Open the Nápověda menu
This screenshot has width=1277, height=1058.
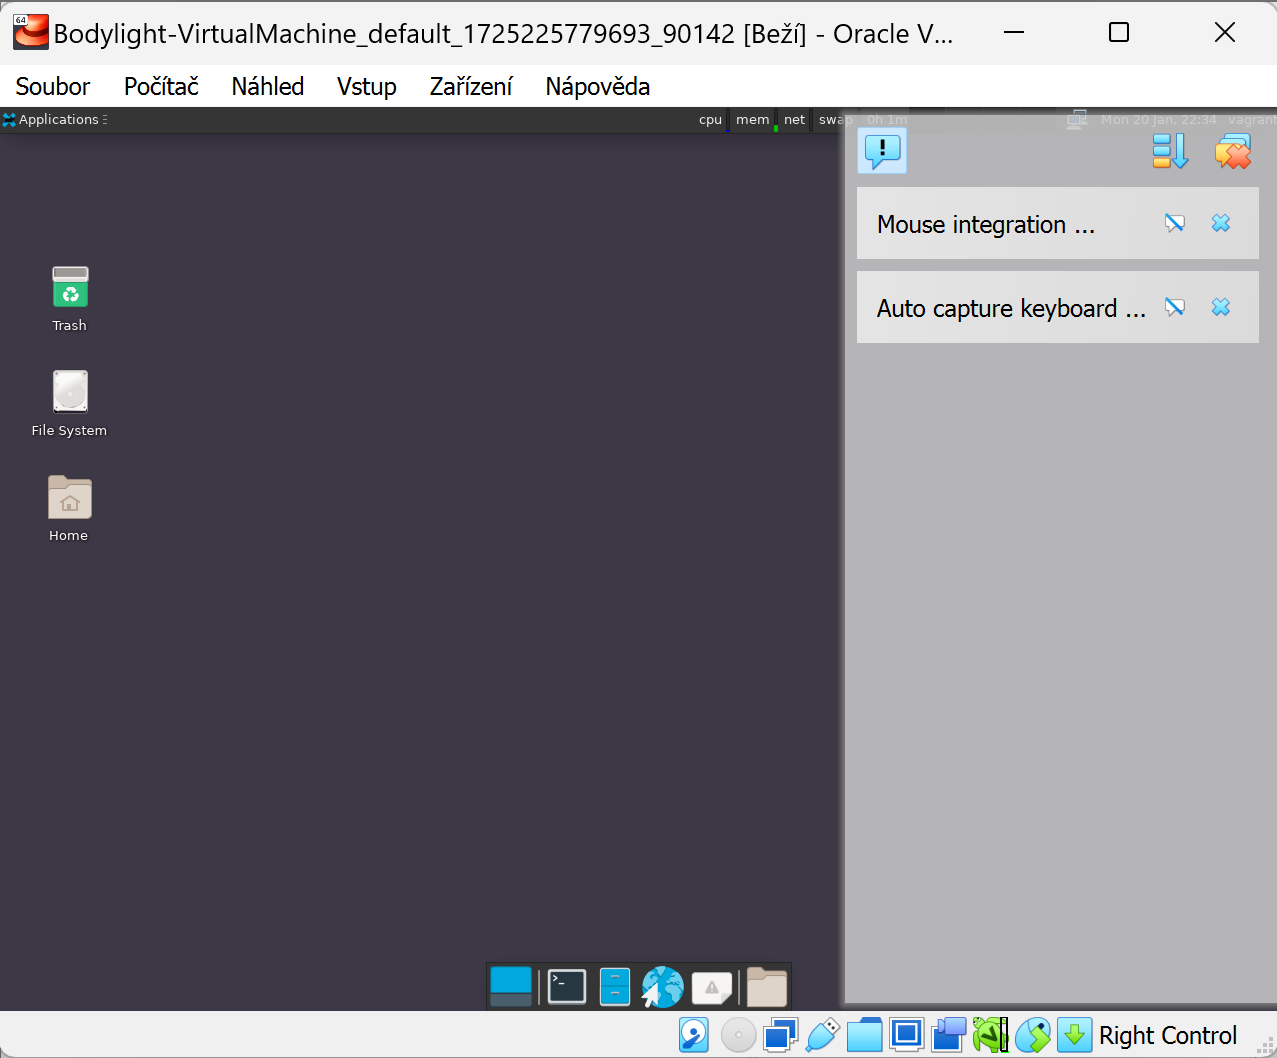point(597,87)
